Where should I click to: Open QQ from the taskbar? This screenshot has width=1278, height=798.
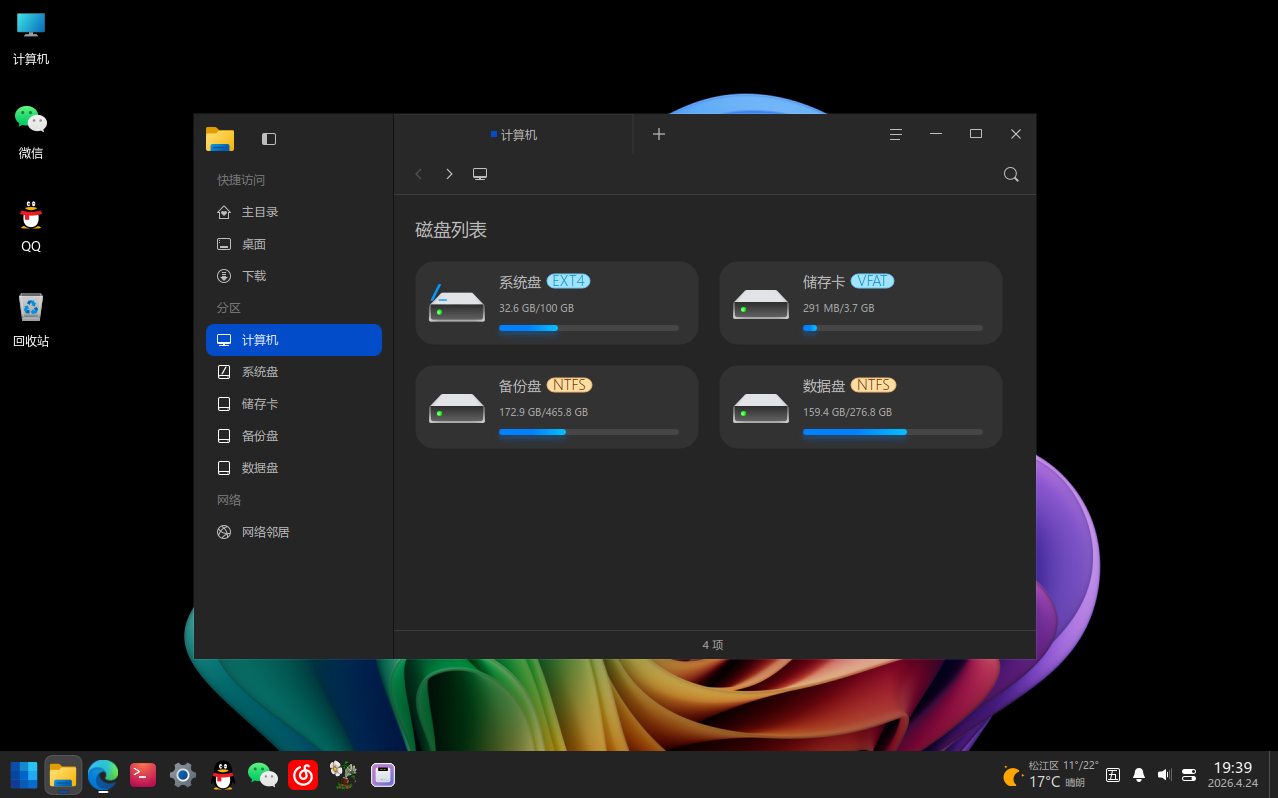click(x=223, y=775)
